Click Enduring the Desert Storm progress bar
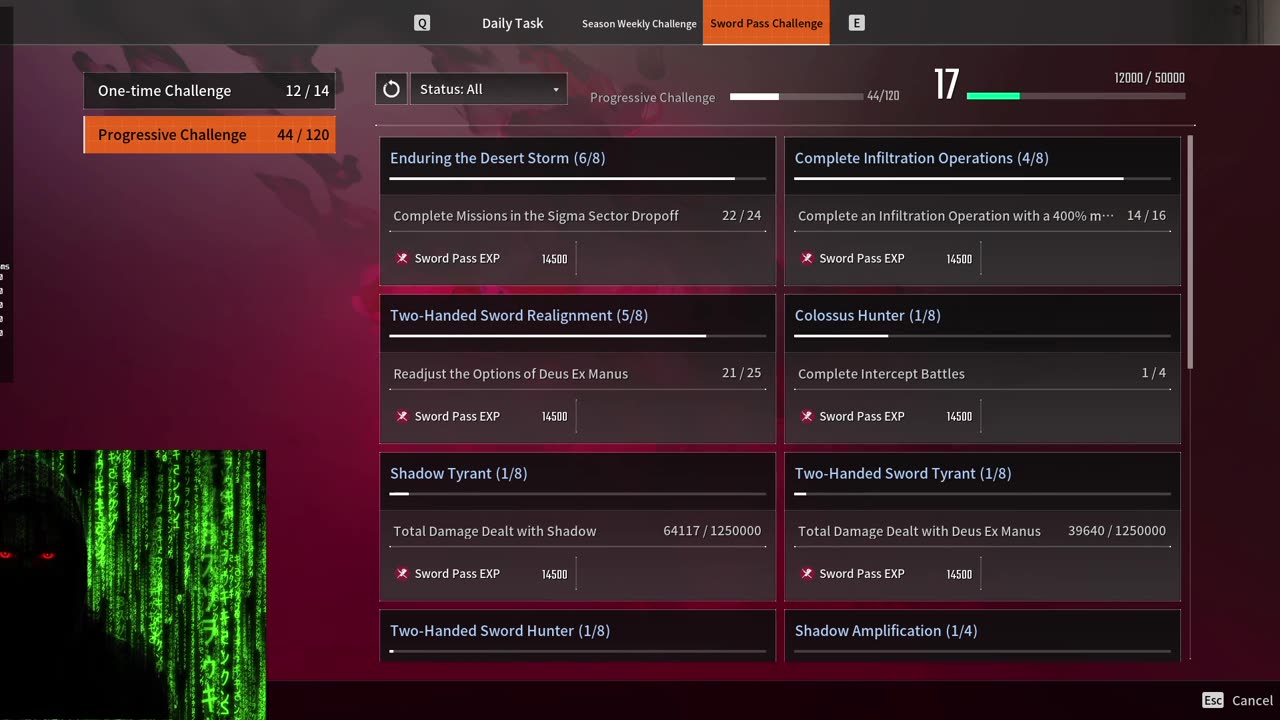 pyautogui.click(x=578, y=179)
